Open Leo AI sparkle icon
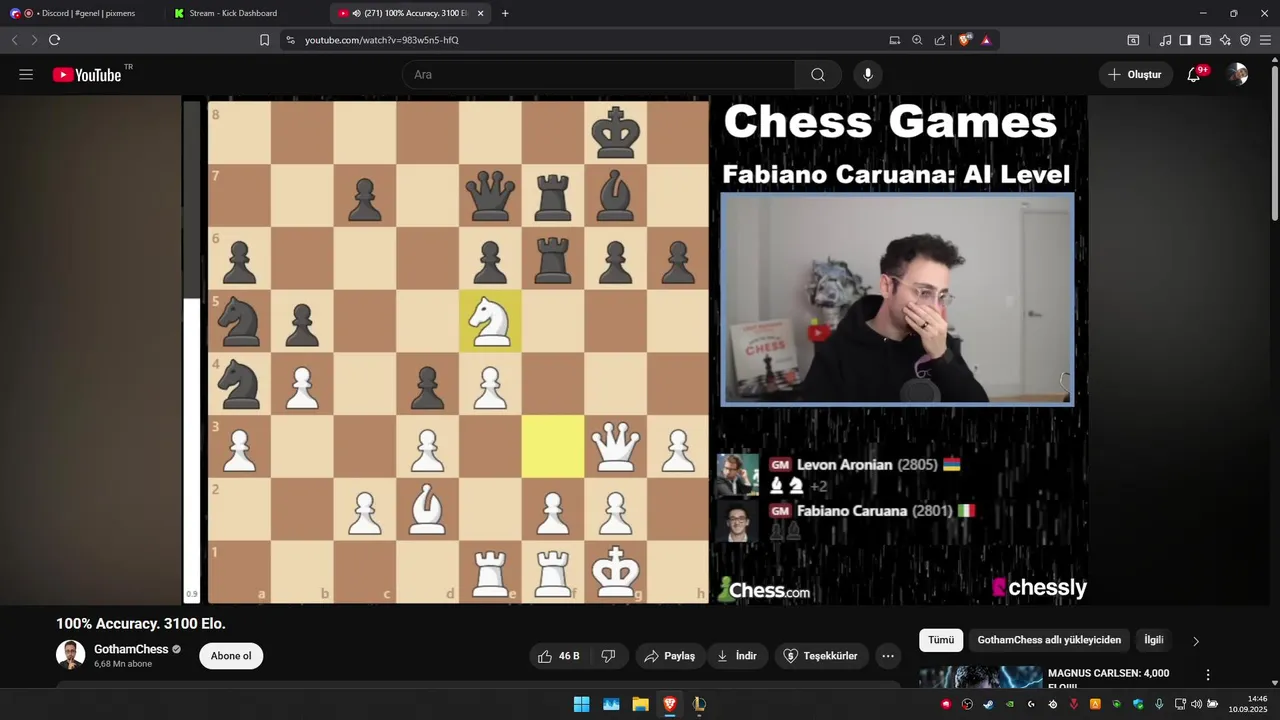This screenshot has height=720, width=1280. [x=1225, y=40]
